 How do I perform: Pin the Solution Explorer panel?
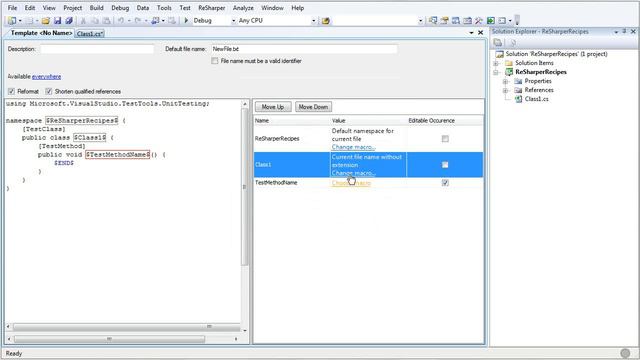pos(624,31)
